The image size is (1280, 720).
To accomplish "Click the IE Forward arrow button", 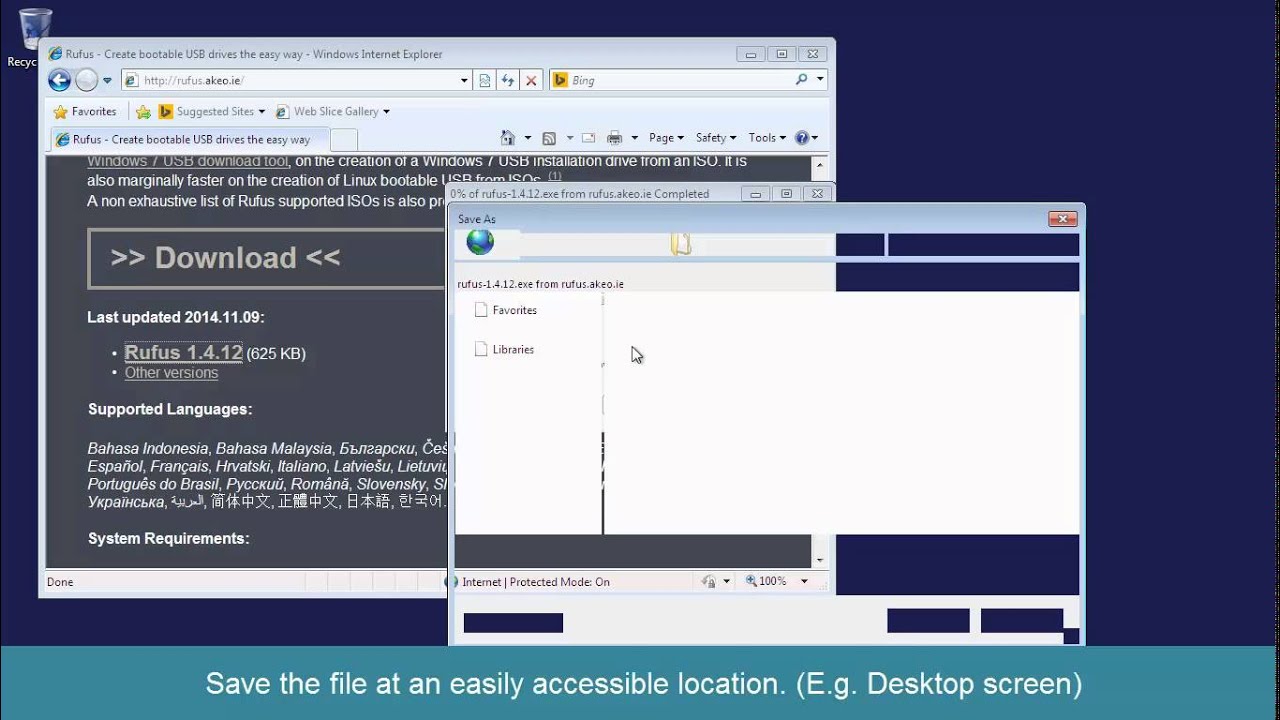I will 87,81.
